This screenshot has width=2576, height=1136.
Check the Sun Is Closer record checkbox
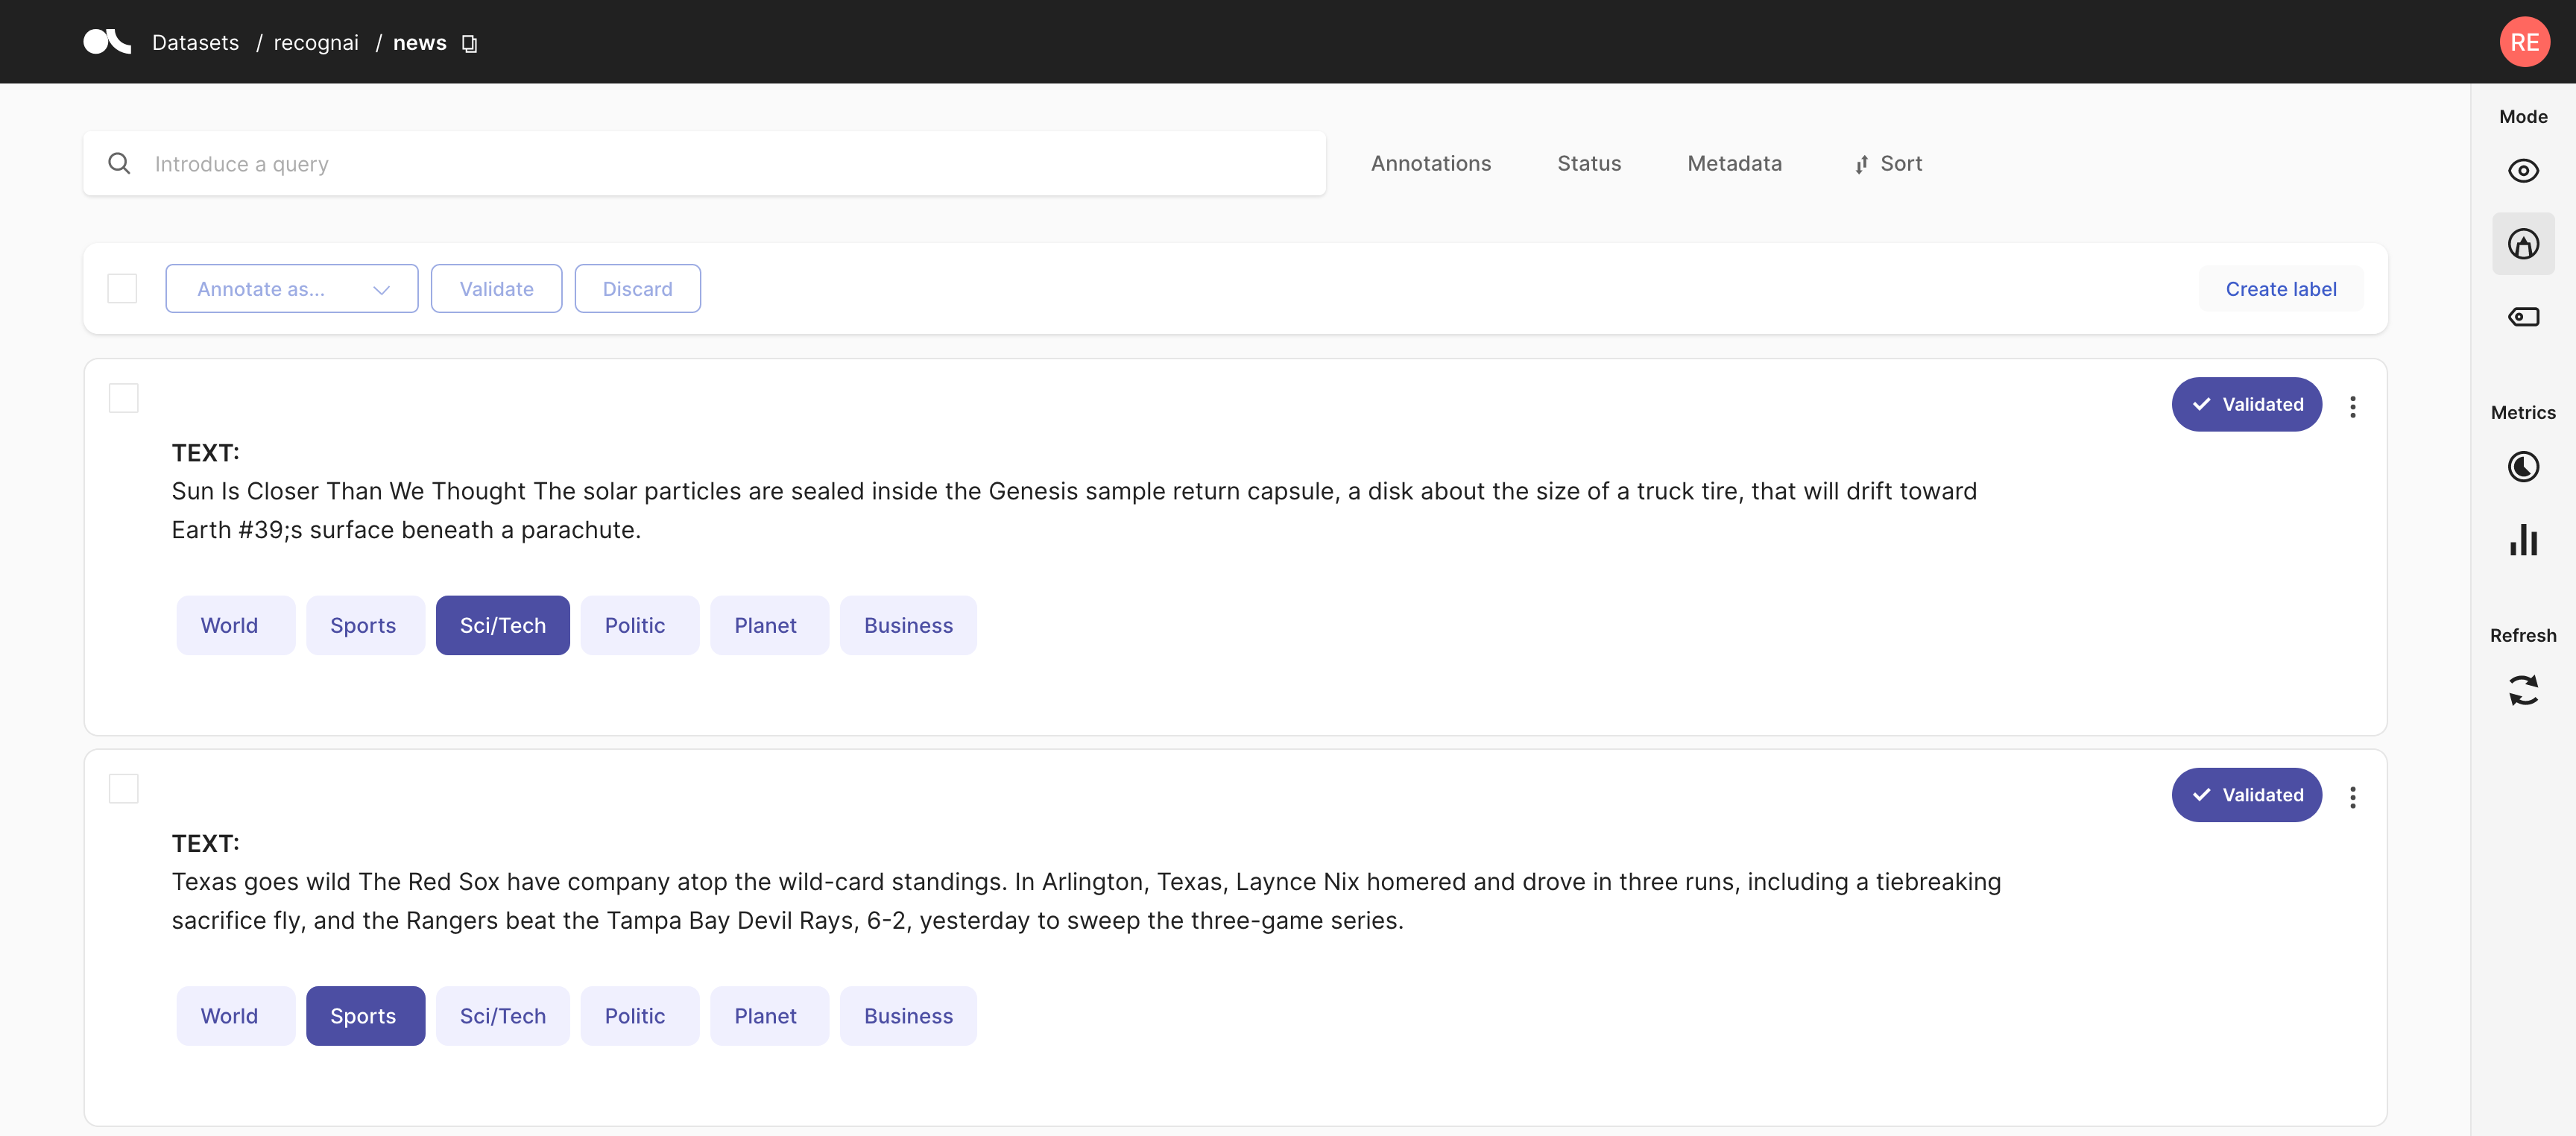click(123, 398)
